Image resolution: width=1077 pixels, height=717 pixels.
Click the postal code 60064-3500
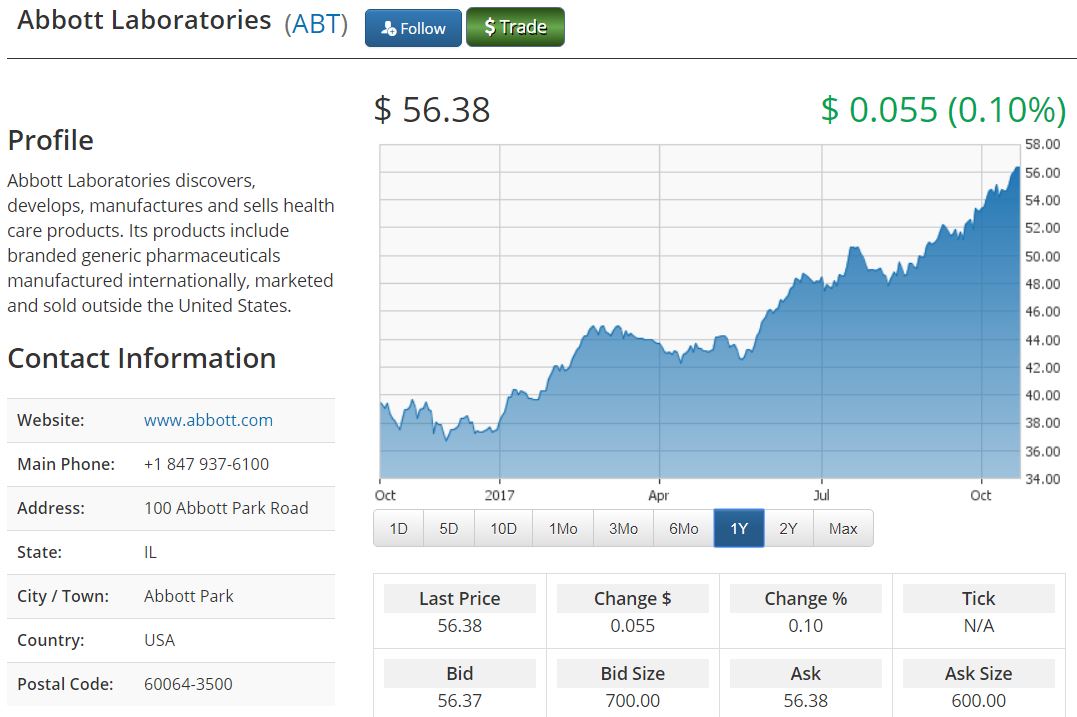(188, 684)
